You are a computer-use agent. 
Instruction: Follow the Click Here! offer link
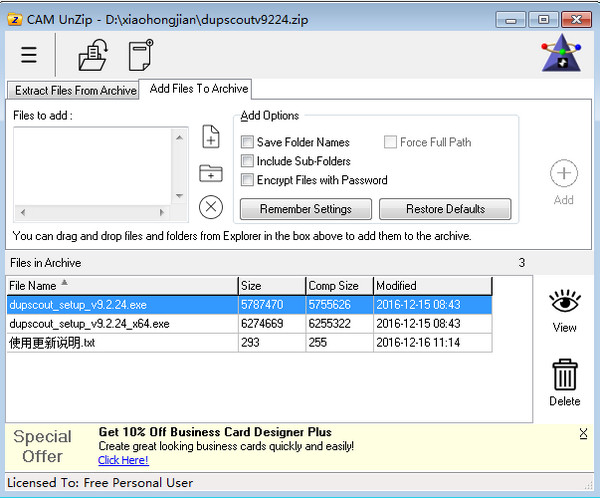click(x=123, y=460)
